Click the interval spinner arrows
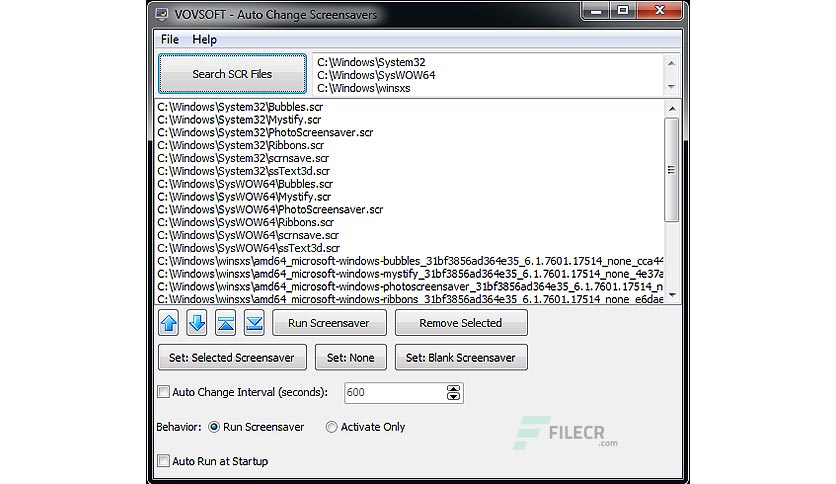This screenshot has height=484, width=836. point(453,393)
